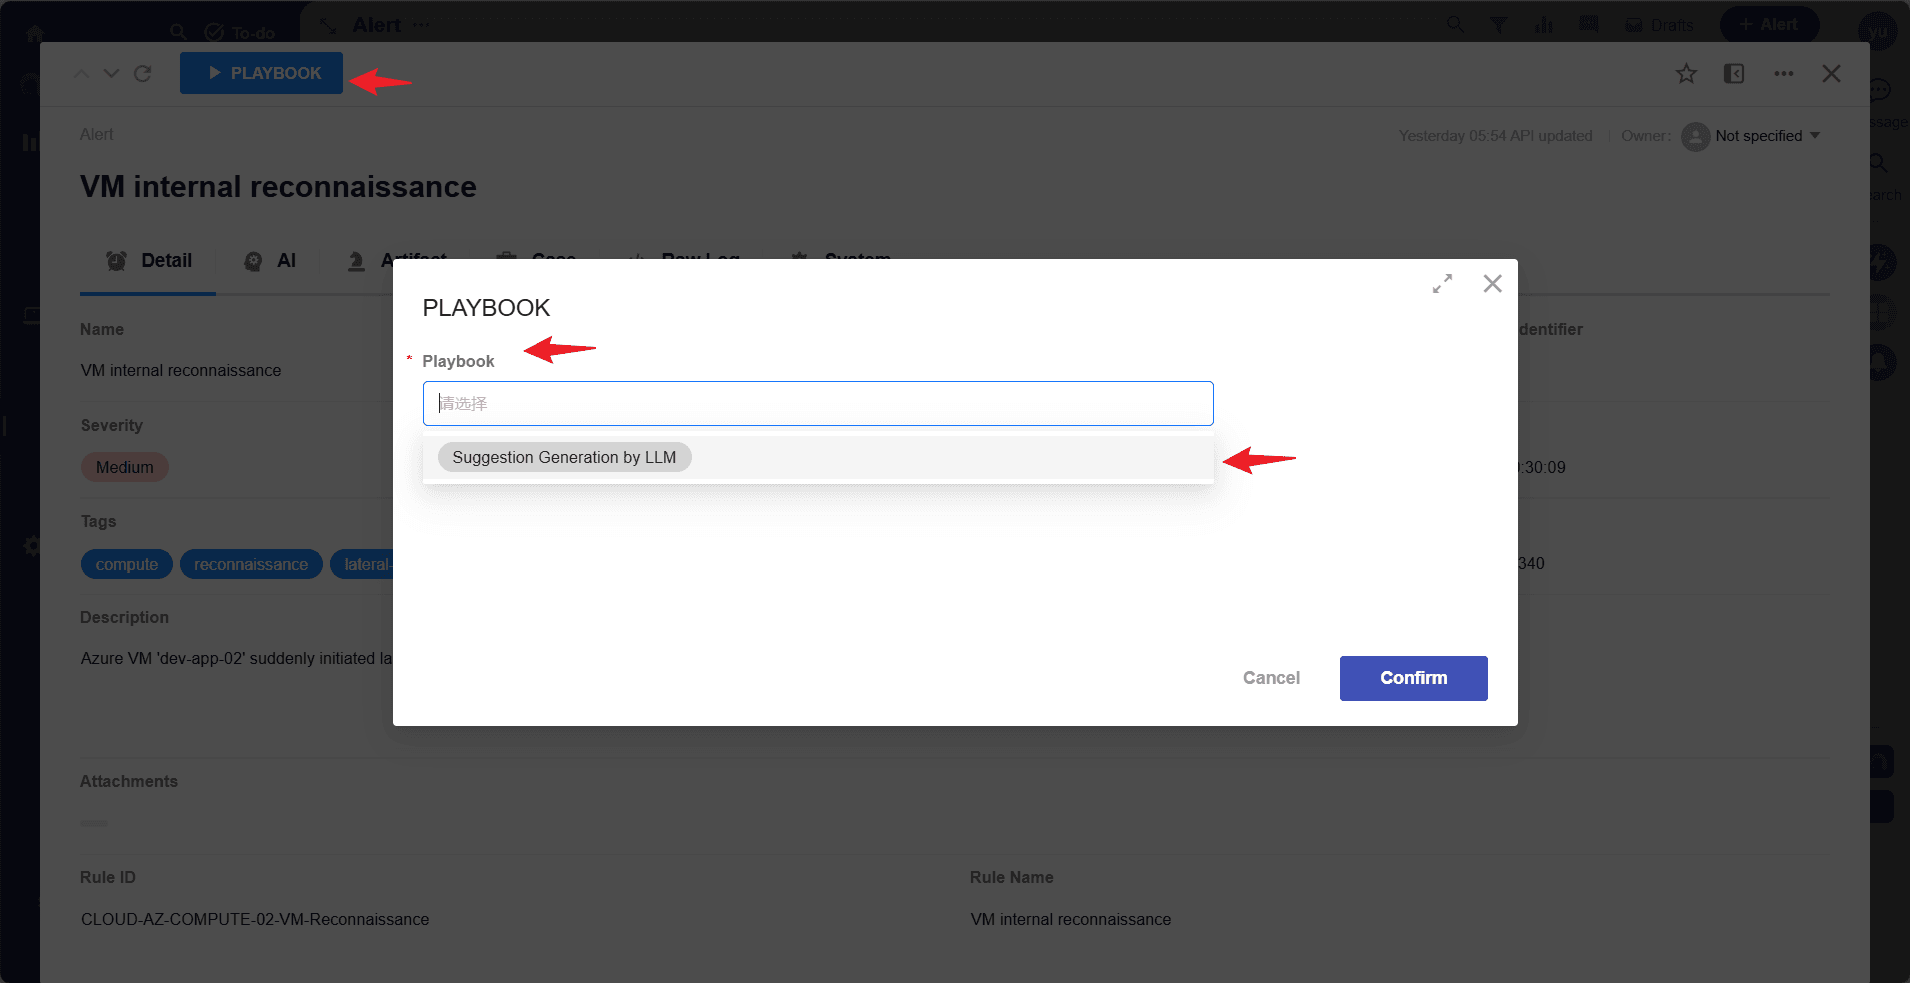Expand the playbook dialog to fullscreen

pyautogui.click(x=1442, y=284)
